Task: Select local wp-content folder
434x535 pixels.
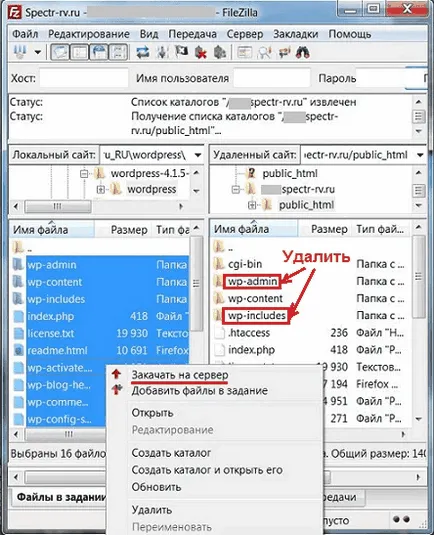Action: click(x=55, y=282)
